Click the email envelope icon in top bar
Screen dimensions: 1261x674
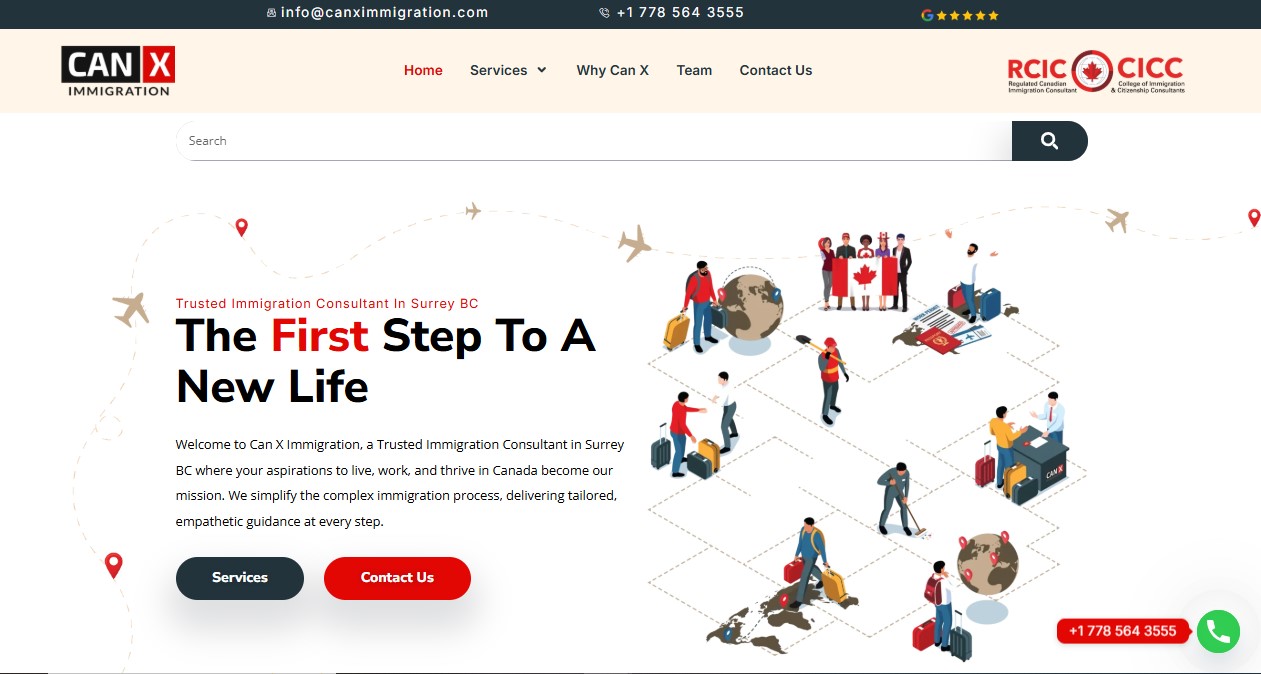(271, 13)
